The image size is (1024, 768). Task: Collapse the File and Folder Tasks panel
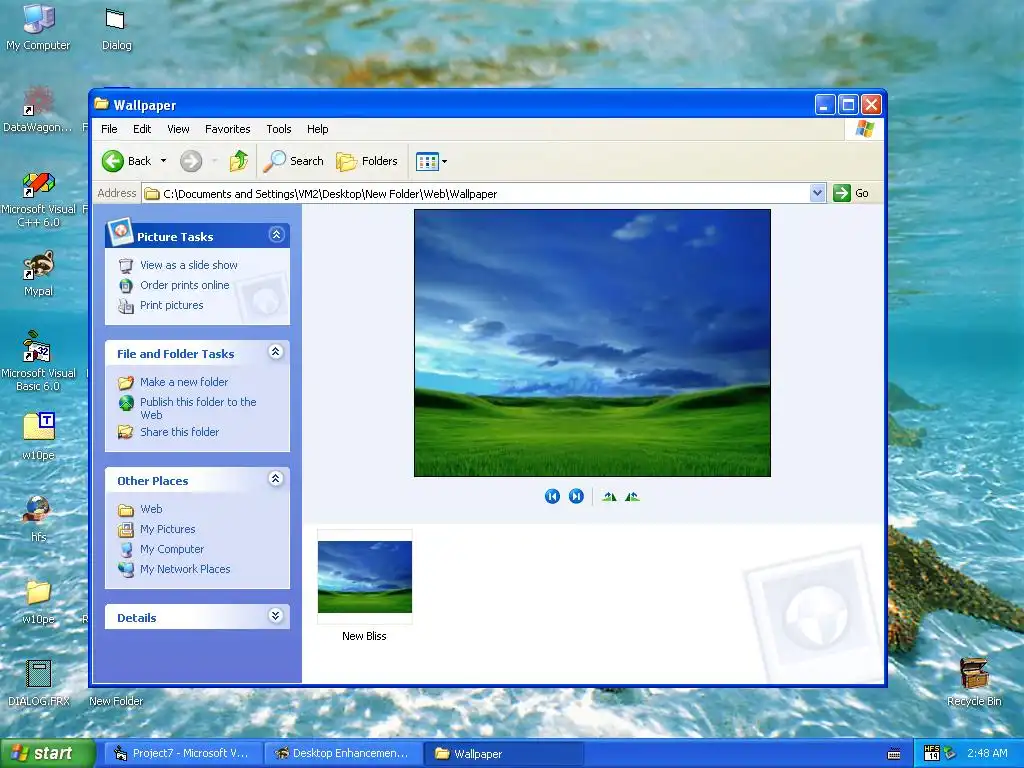pyautogui.click(x=276, y=352)
